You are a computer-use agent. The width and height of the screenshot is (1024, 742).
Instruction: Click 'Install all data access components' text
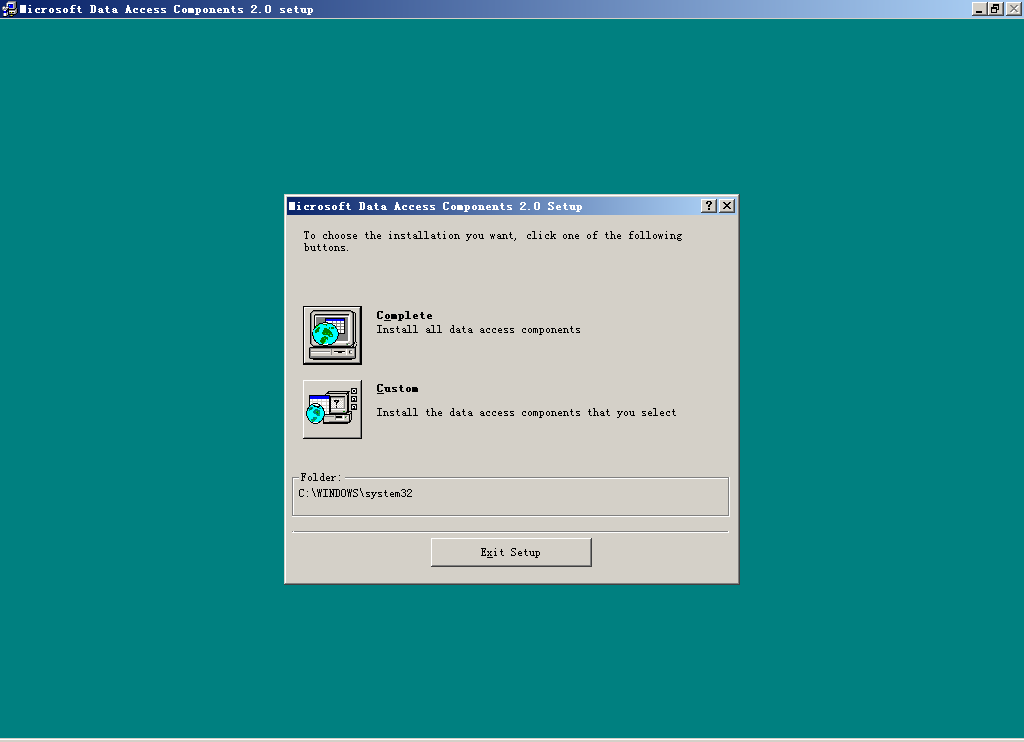[478, 330]
